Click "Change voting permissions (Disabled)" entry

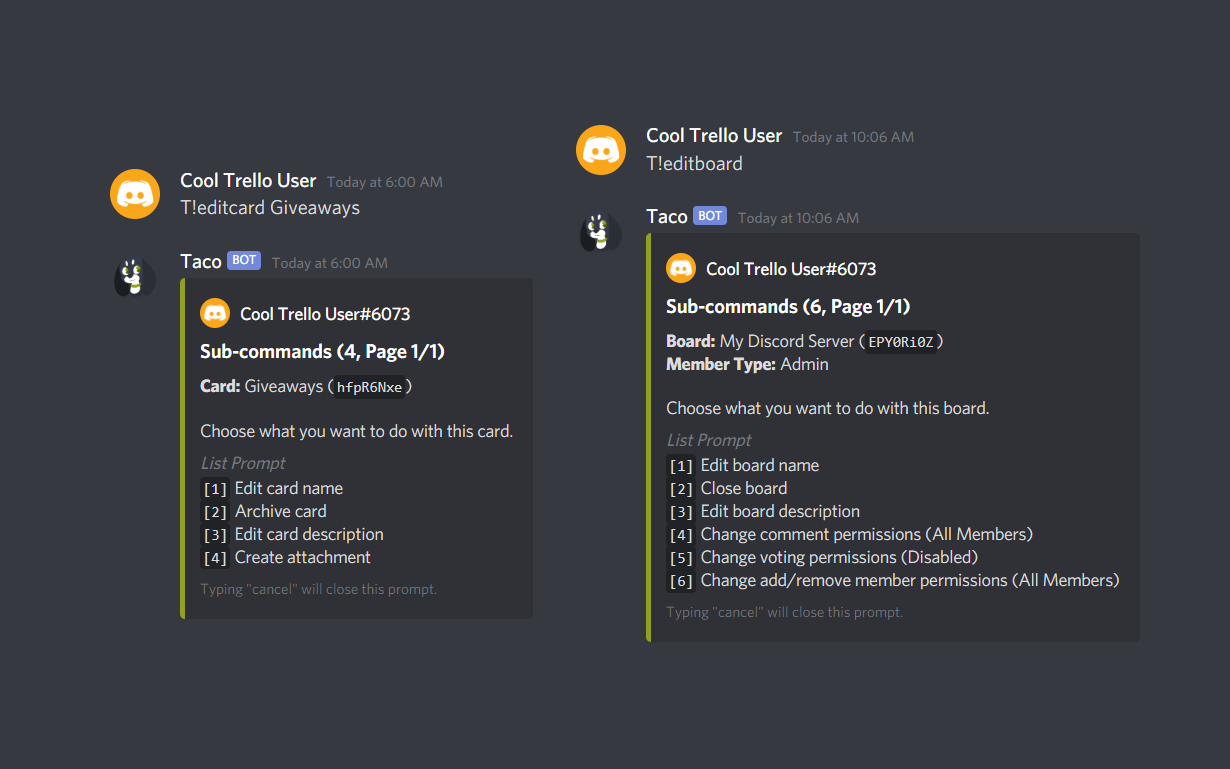pos(838,558)
